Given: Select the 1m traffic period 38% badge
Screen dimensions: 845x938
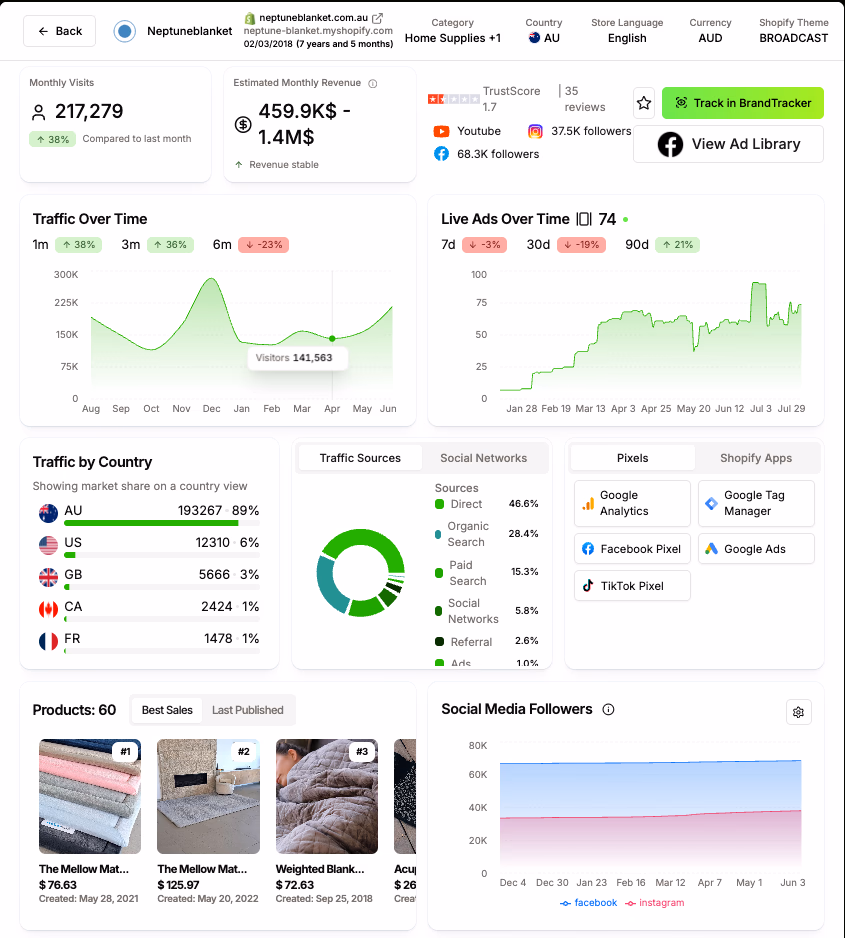Looking at the screenshot, I should coord(78,245).
